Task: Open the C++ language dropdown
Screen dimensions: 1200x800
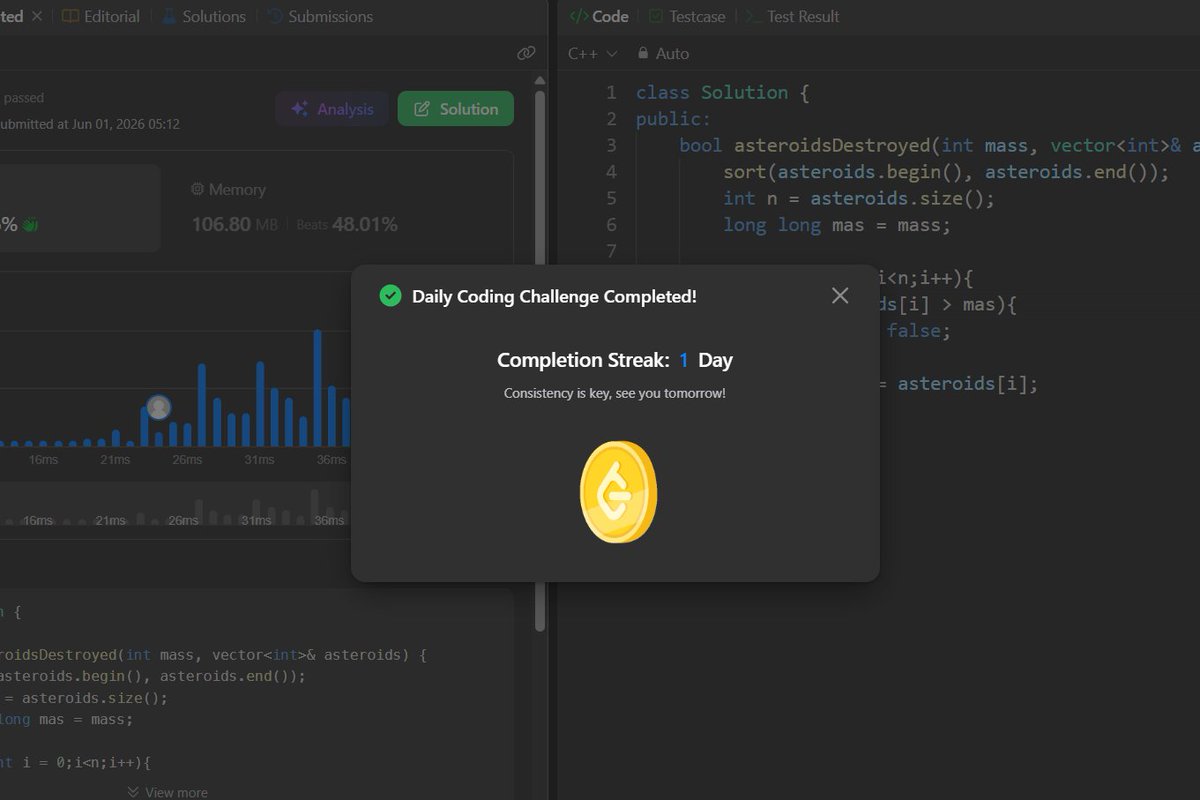Action: click(593, 53)
